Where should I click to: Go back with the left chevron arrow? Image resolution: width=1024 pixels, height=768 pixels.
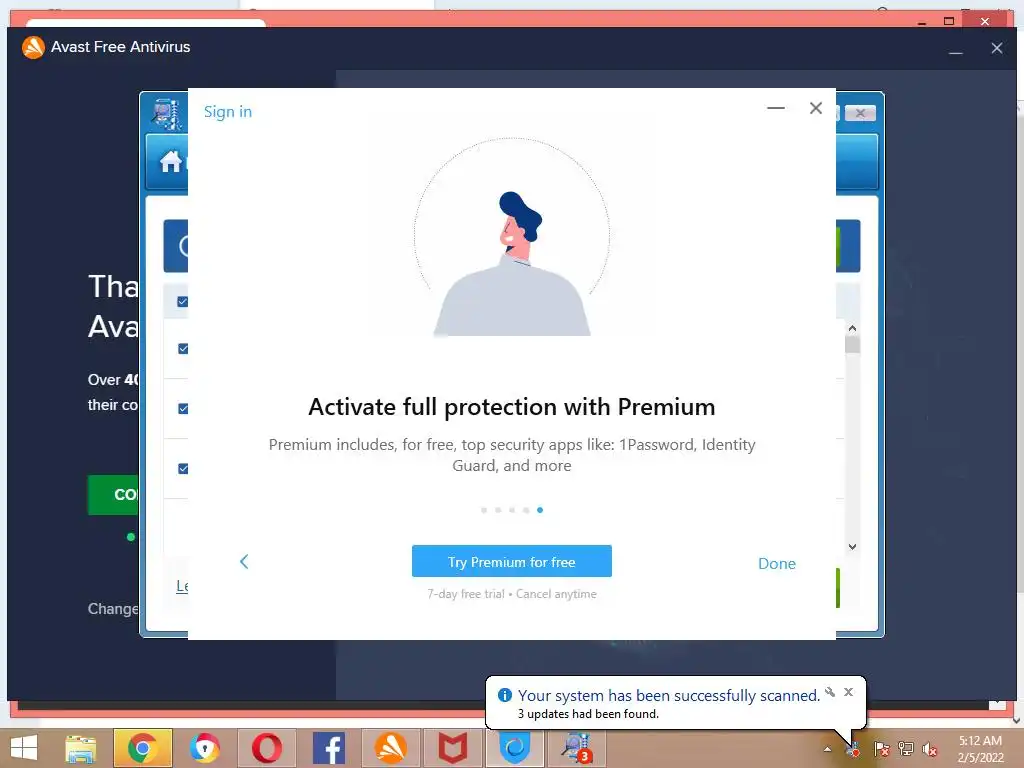coord(244,562)
